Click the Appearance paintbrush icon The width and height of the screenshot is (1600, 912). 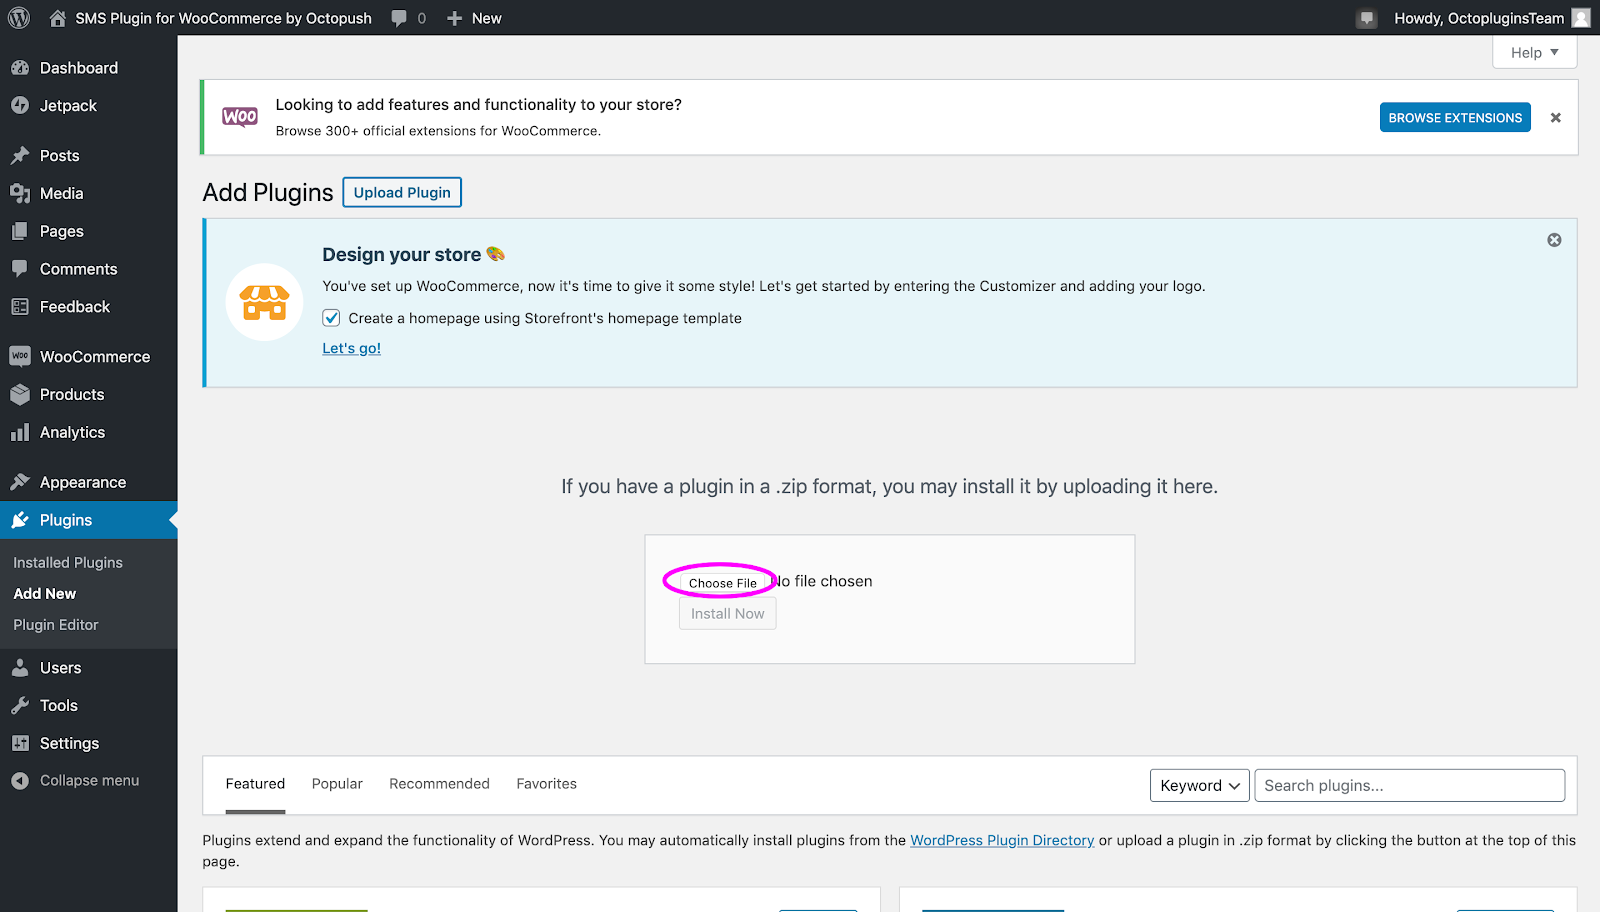click(20, 482)
